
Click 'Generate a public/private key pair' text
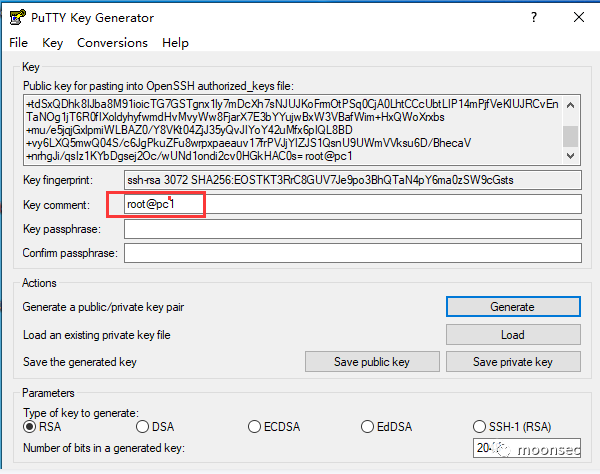[103, 307]
